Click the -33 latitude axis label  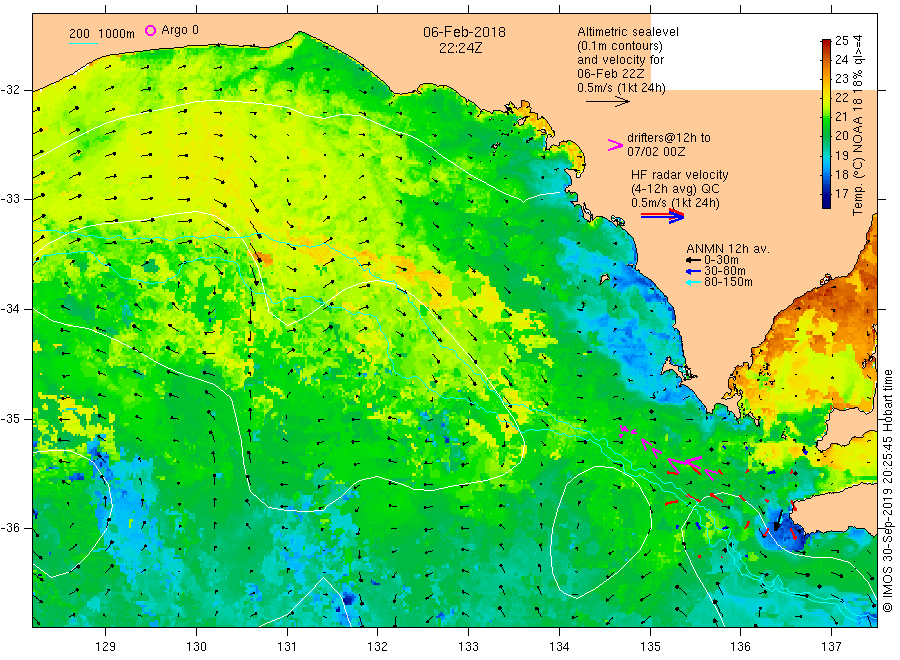click(10, 199)
